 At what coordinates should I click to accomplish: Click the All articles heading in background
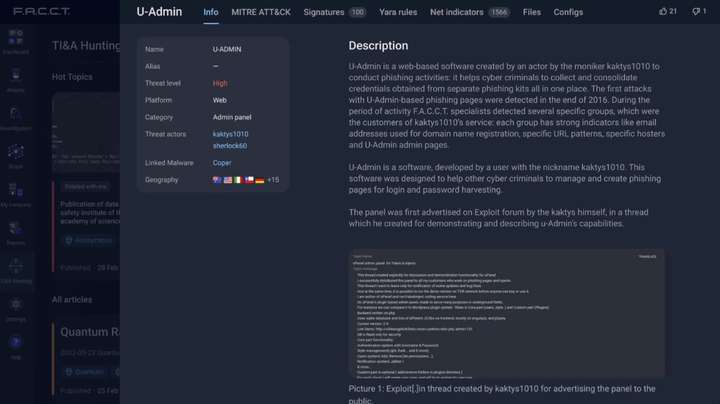(x=72, y=300)
